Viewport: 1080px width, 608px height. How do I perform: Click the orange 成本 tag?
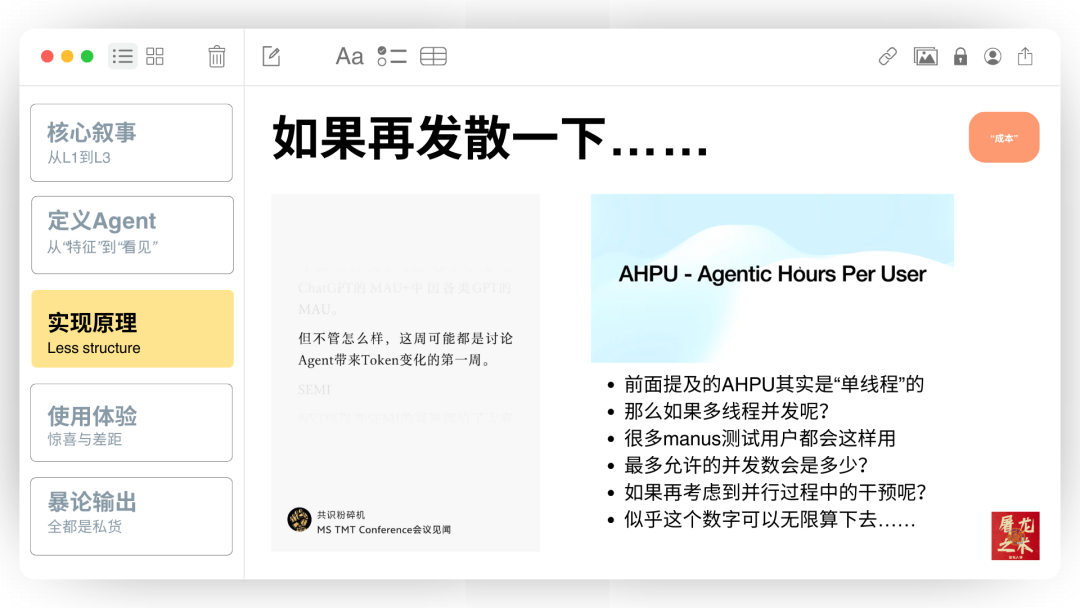[x=1004, y=137]
